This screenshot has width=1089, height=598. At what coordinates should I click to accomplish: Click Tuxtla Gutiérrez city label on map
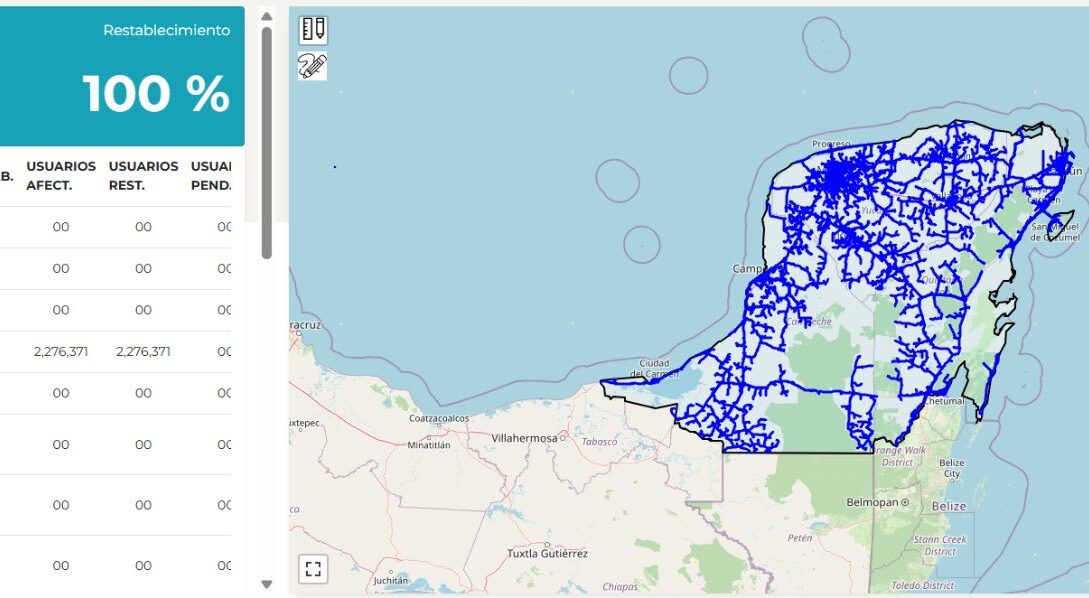tap(547, 553)
